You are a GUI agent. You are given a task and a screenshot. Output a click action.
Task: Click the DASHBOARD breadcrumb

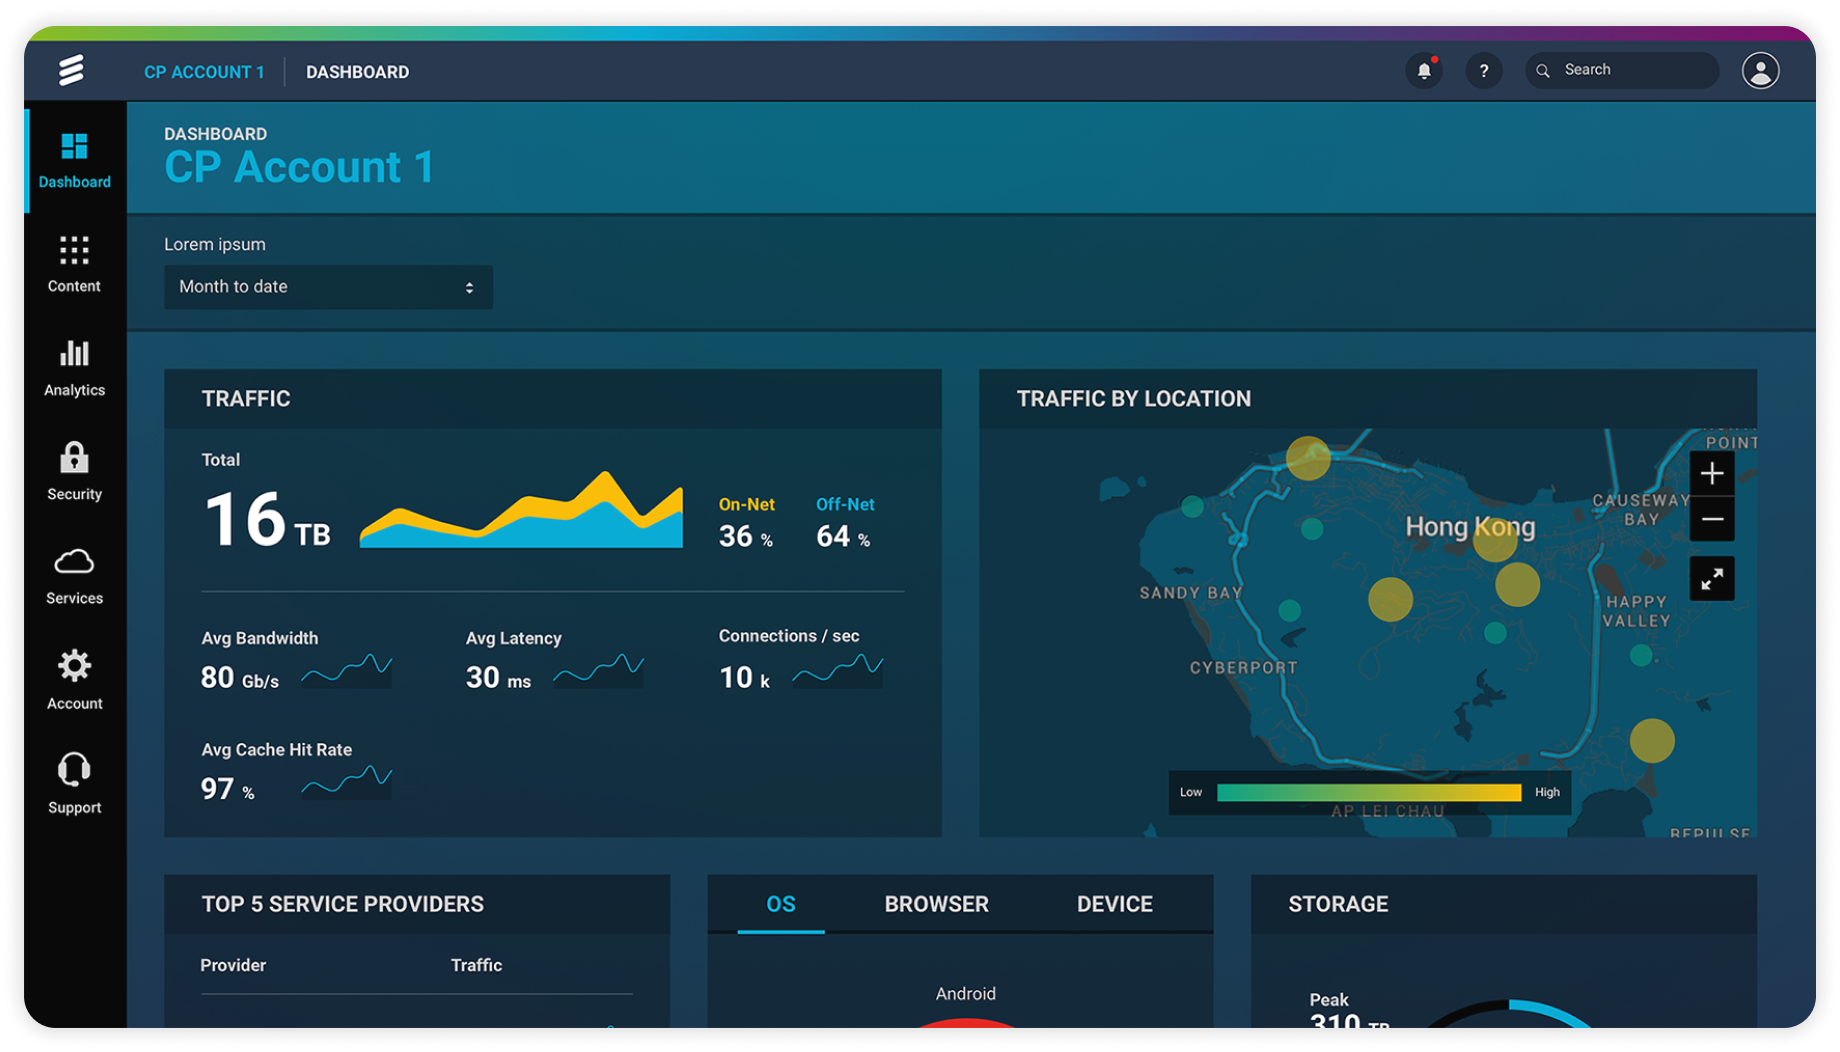pyautogui.click(x=357, y=72)
